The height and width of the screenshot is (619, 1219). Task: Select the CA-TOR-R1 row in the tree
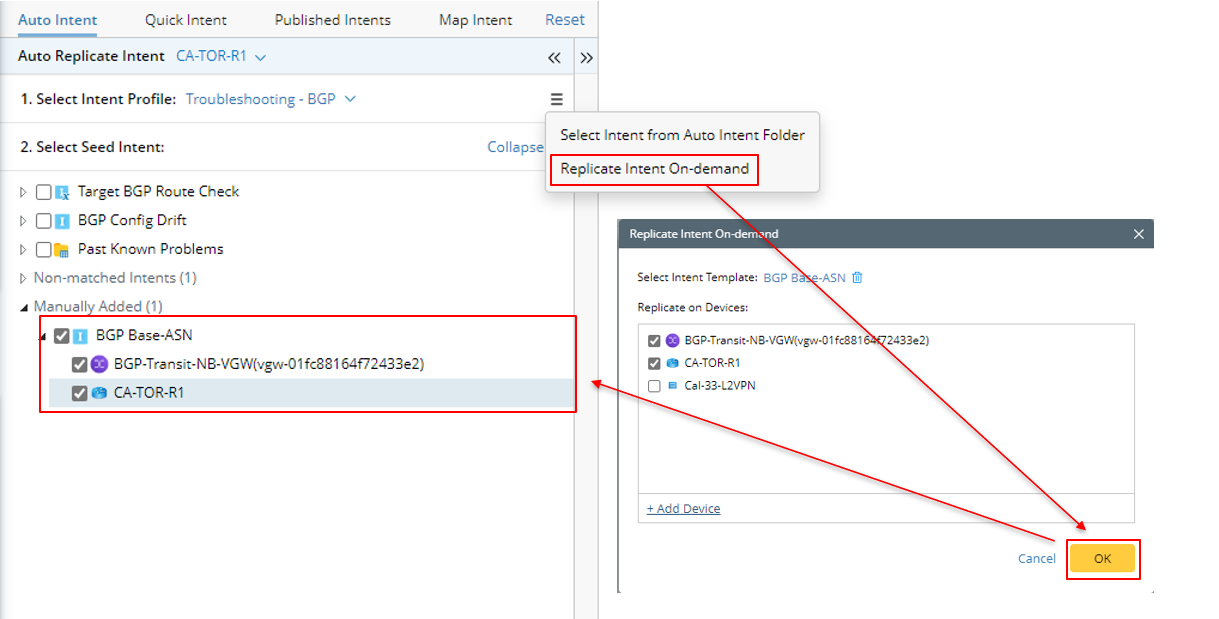point(149,394)
